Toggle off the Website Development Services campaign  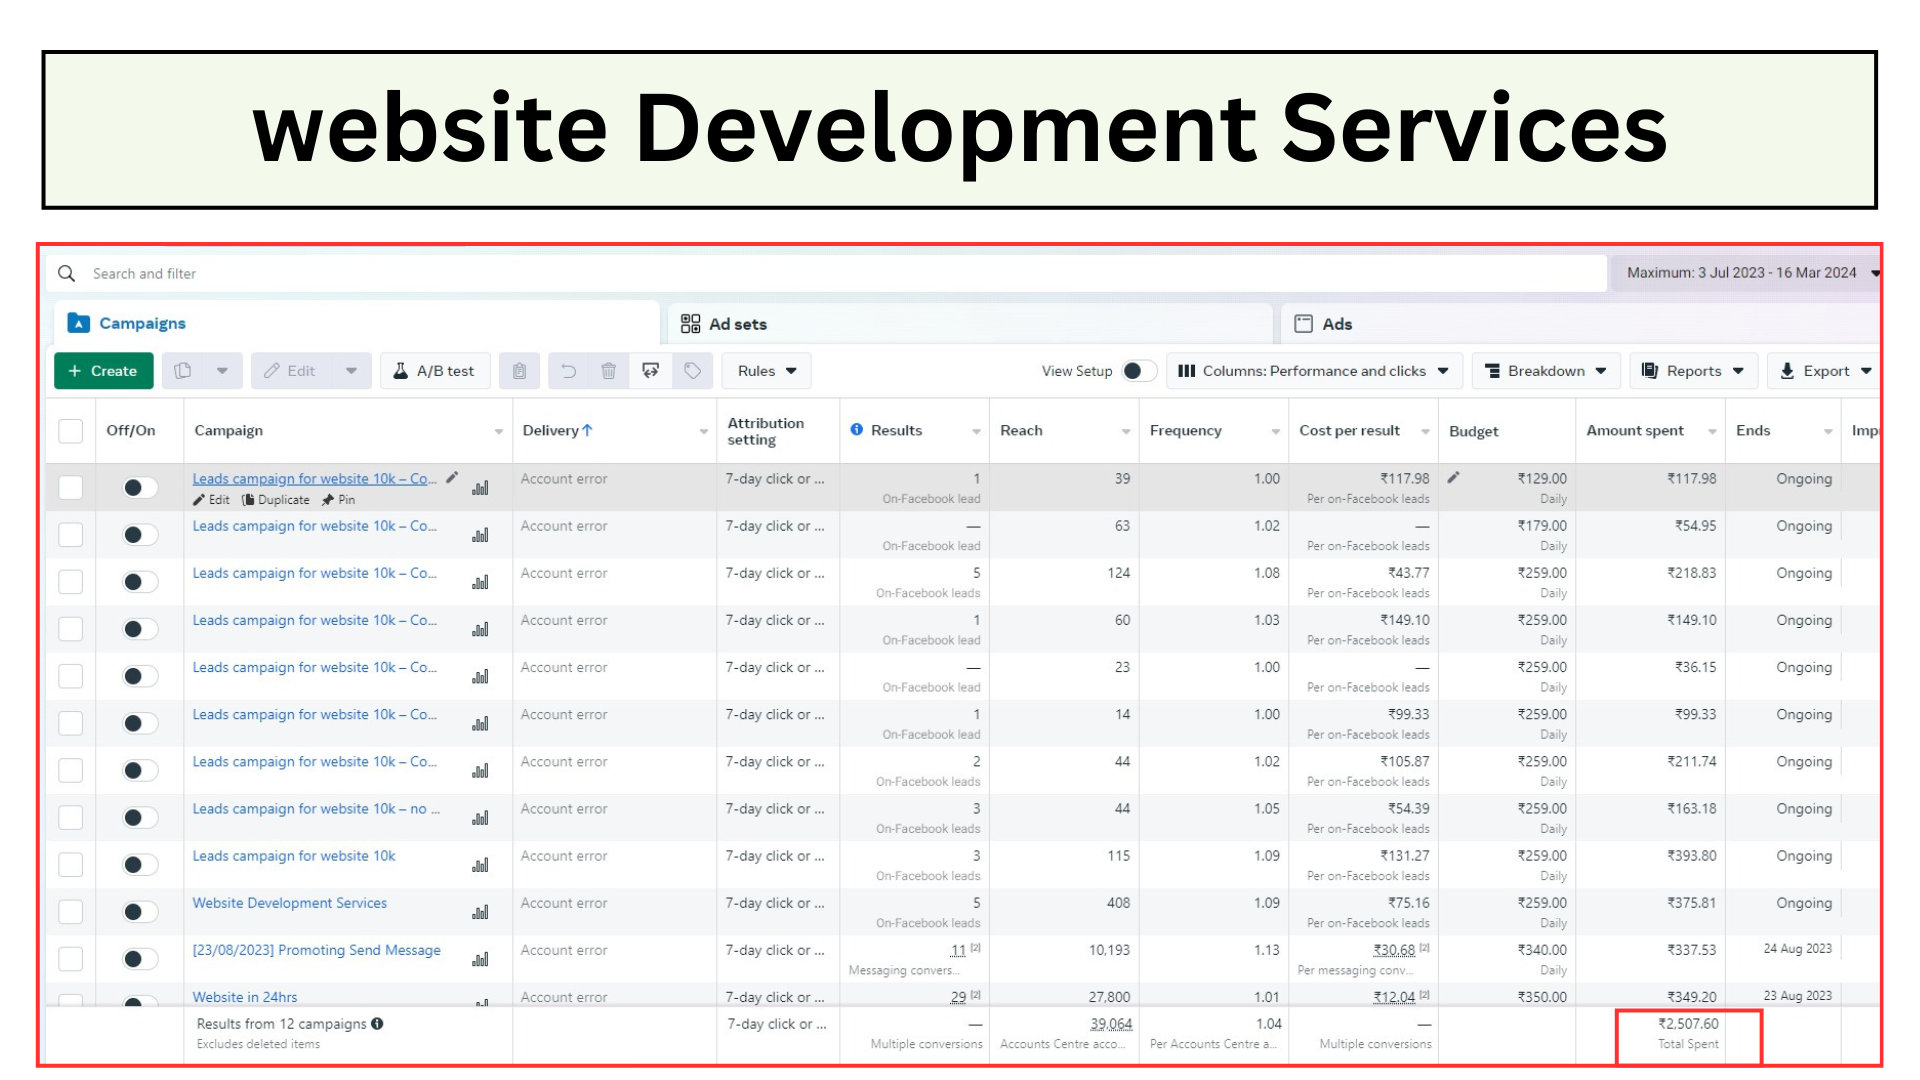point(139,912)
